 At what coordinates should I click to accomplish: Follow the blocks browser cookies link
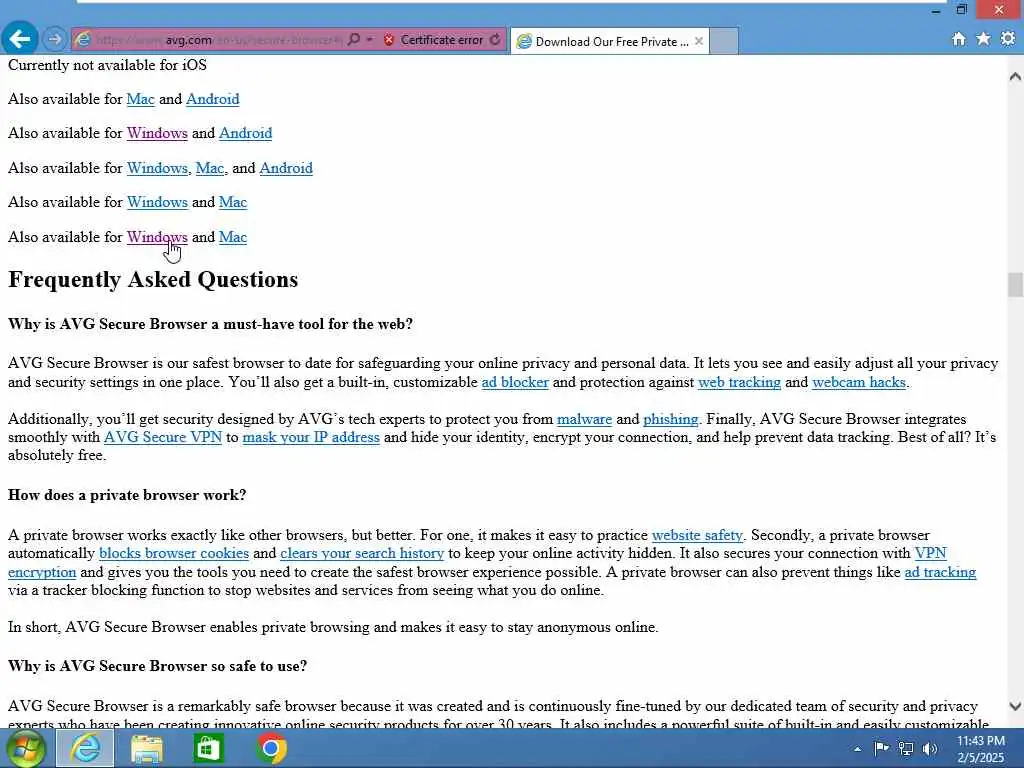(174, 553)
